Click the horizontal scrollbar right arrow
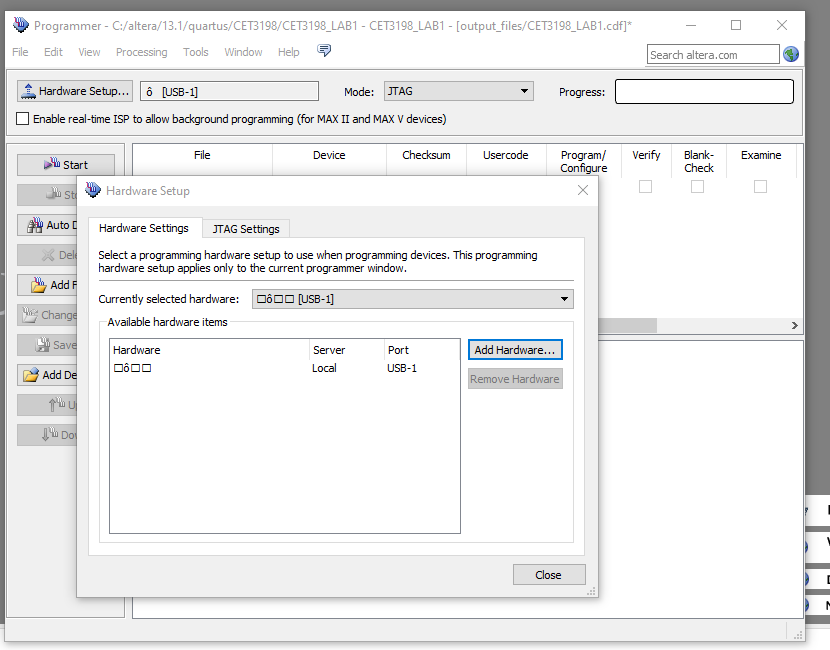This screenshot has height=650, width=830. 795,326
